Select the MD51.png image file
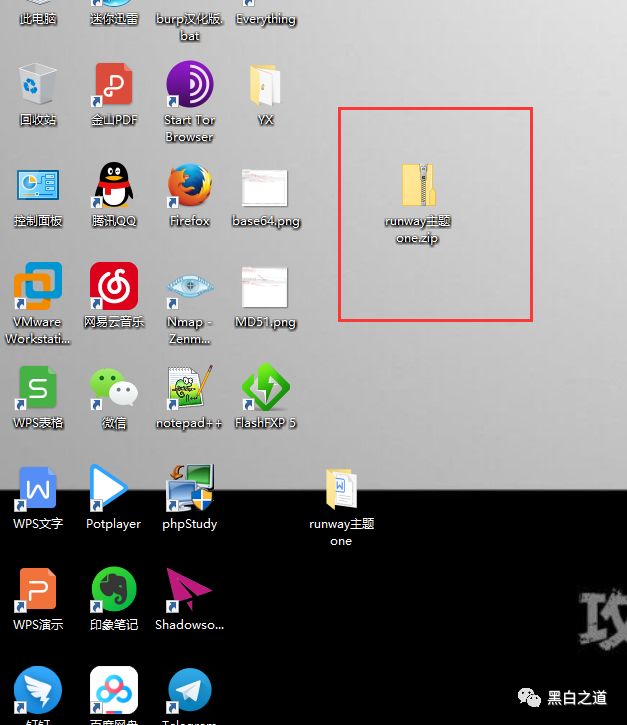Viewport: 627px width, 725px height. [265, 288]
